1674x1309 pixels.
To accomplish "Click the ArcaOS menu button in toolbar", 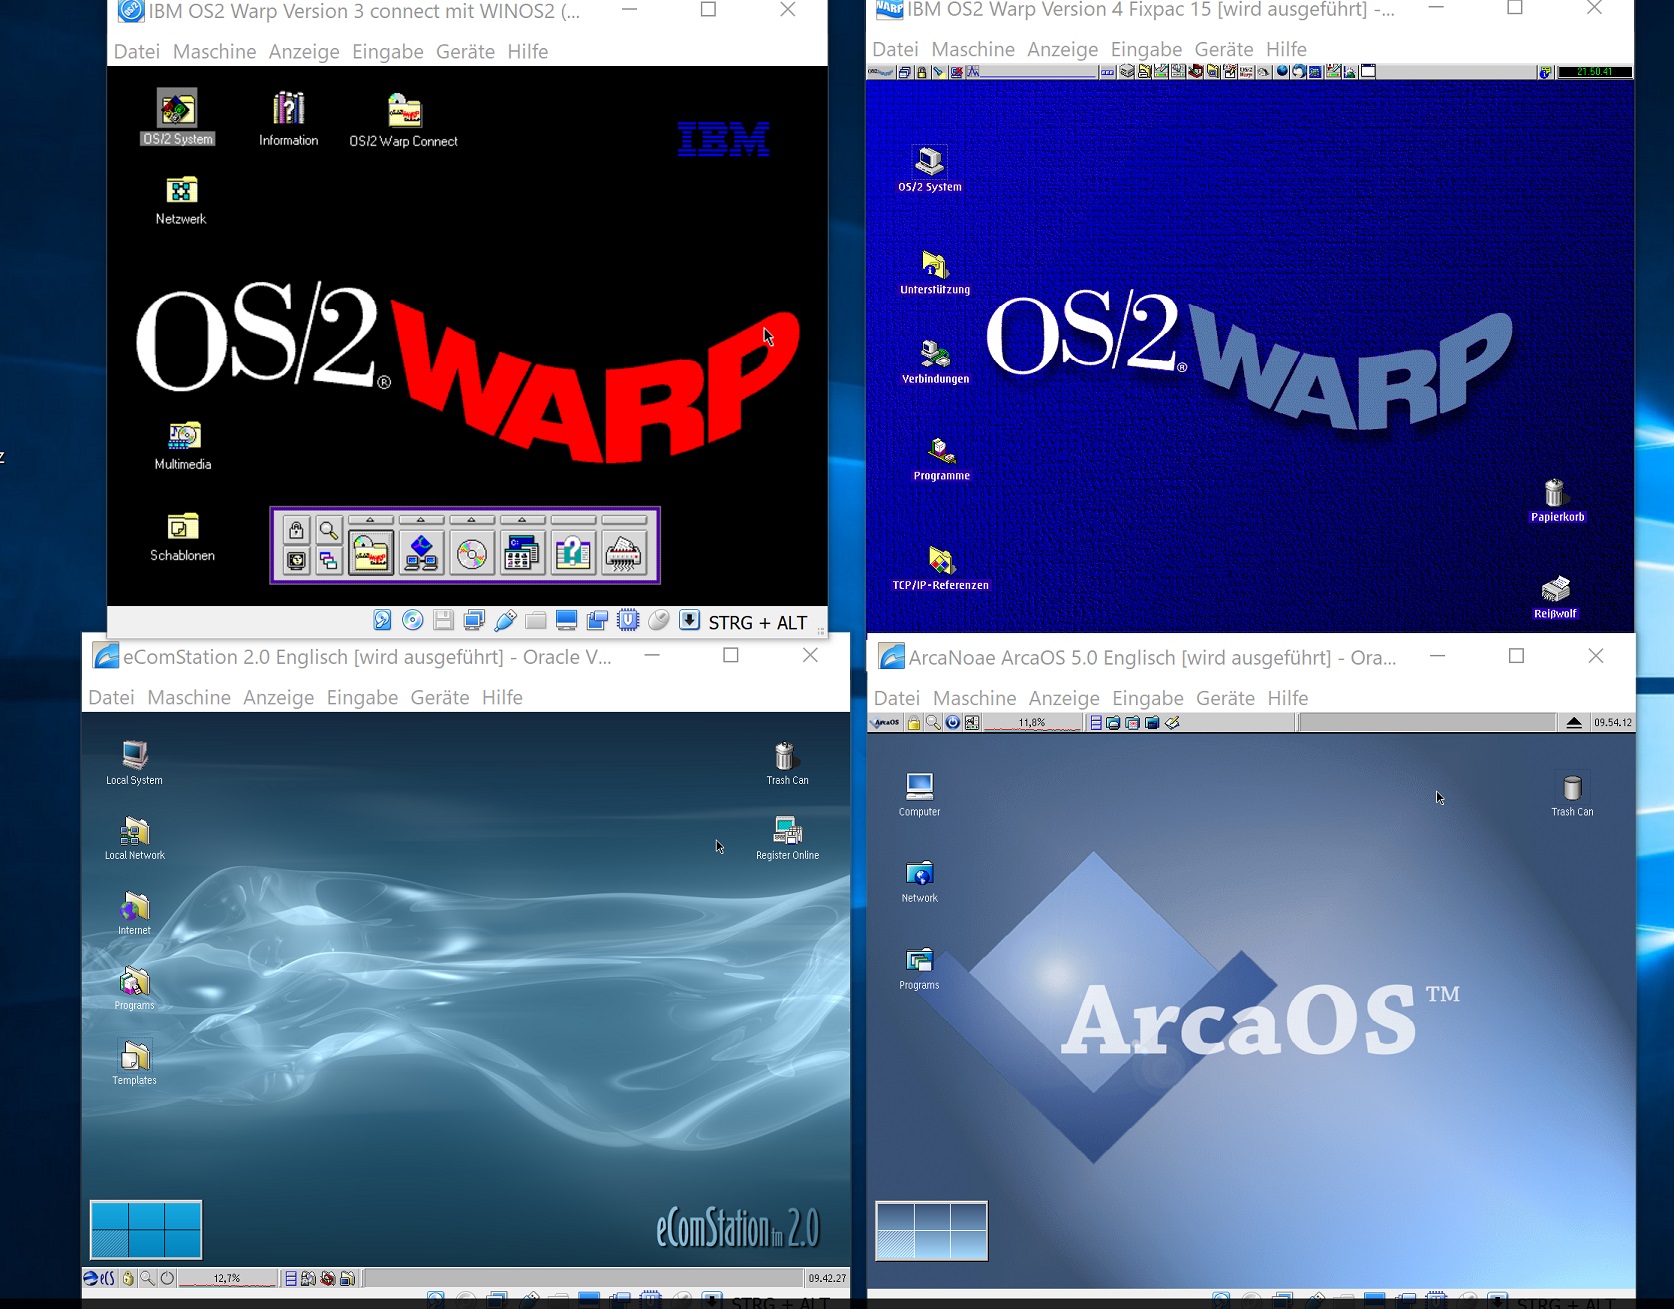I will click(886, 723).
